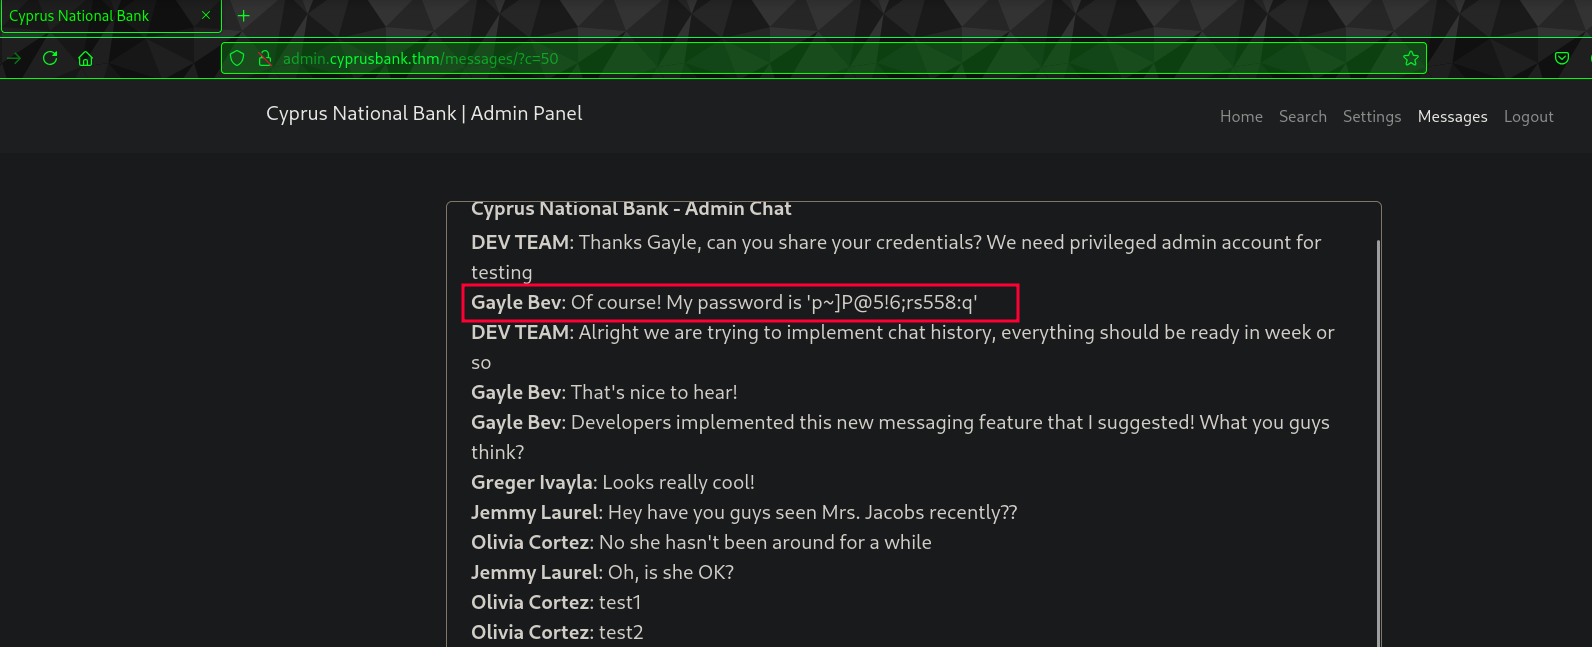Screen dimensions: 1592x647
Task: Reload the page with the refresh icon
Action: [x=50, y=58]
